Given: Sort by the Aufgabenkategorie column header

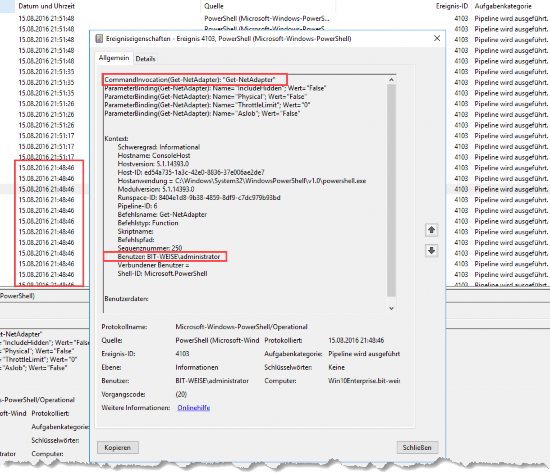Looking at the screenshot, I should pyautogui.click(x=503, y=6).
